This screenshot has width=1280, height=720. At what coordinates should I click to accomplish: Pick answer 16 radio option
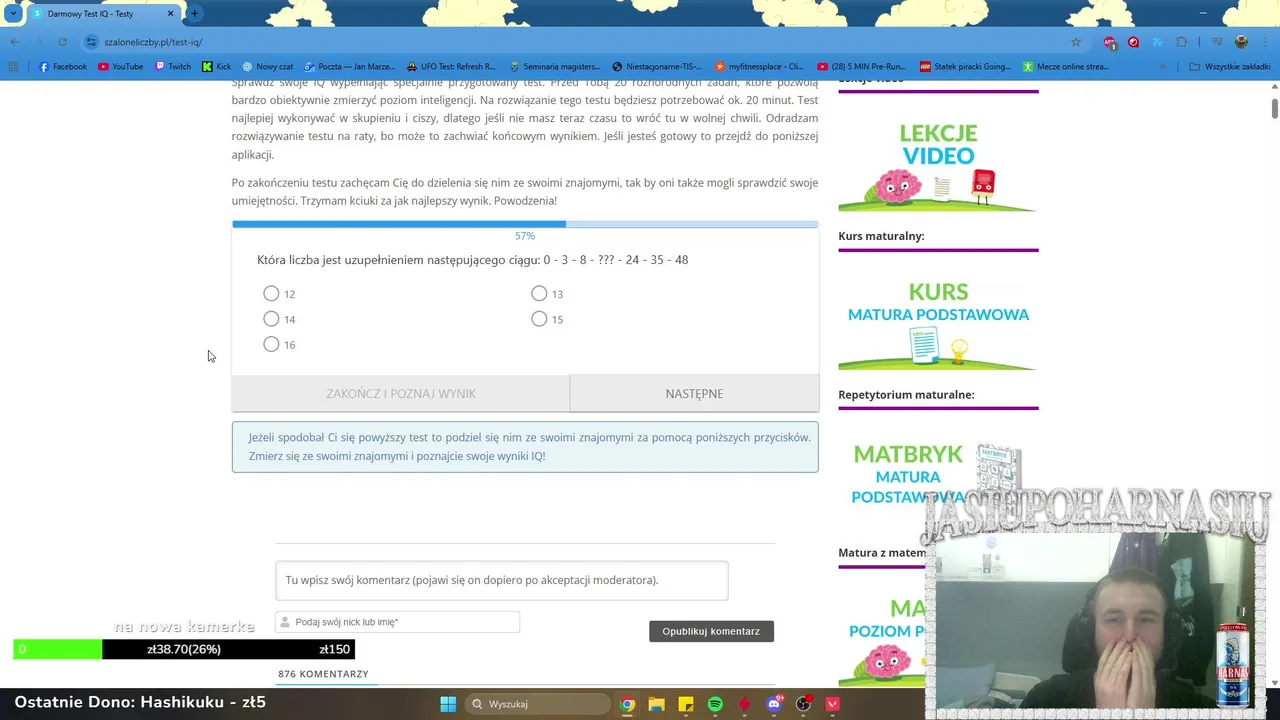pos(271,344)
